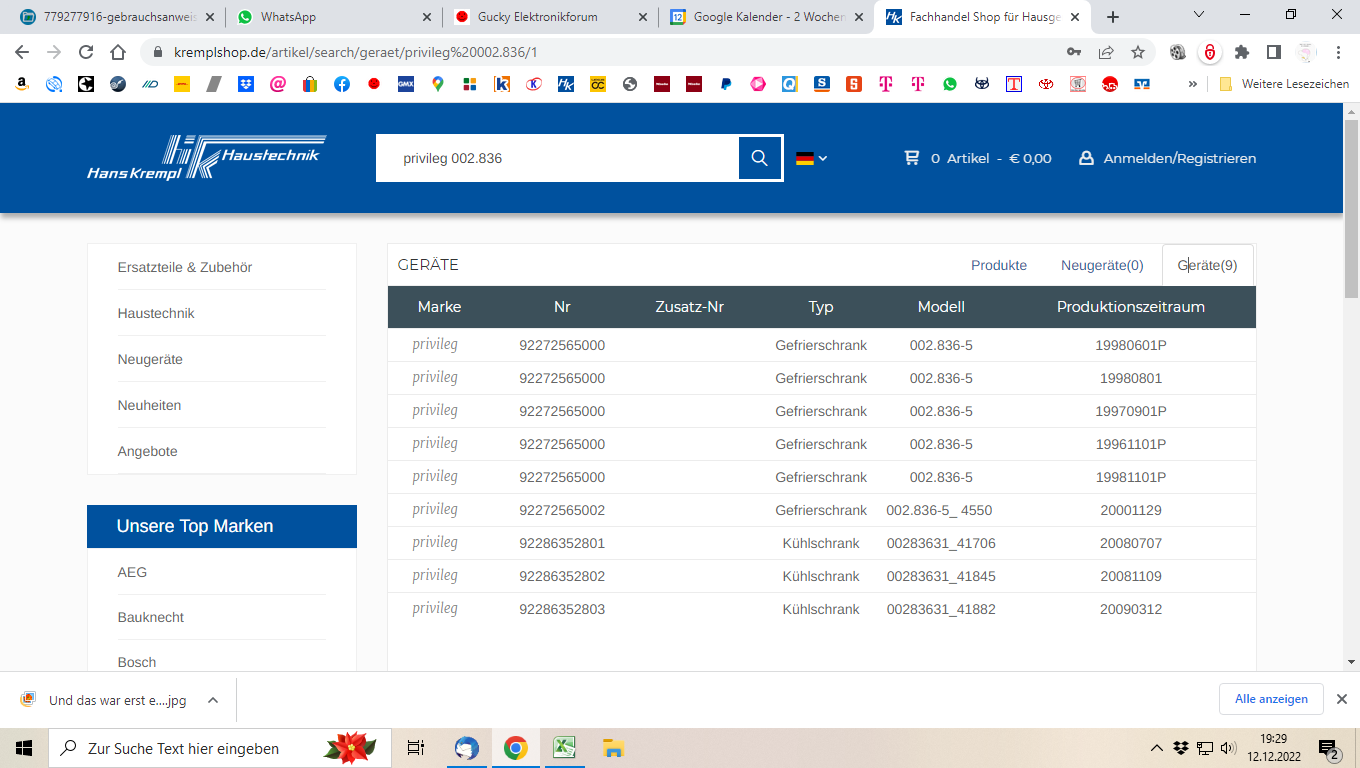This screenshot has height=768, width=1360.
Task: Select row with Produktionszeitraum 20090312
Action: 821,609
